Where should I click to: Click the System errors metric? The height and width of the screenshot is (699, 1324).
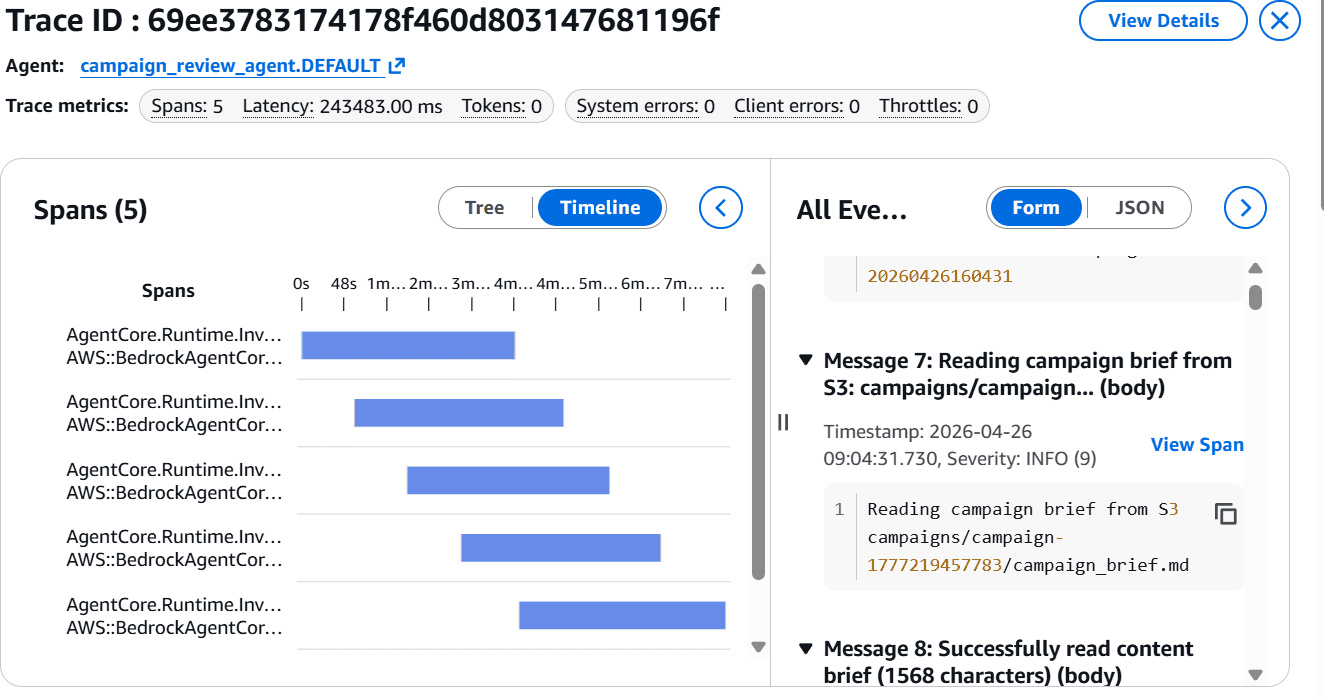click(646, 106)
